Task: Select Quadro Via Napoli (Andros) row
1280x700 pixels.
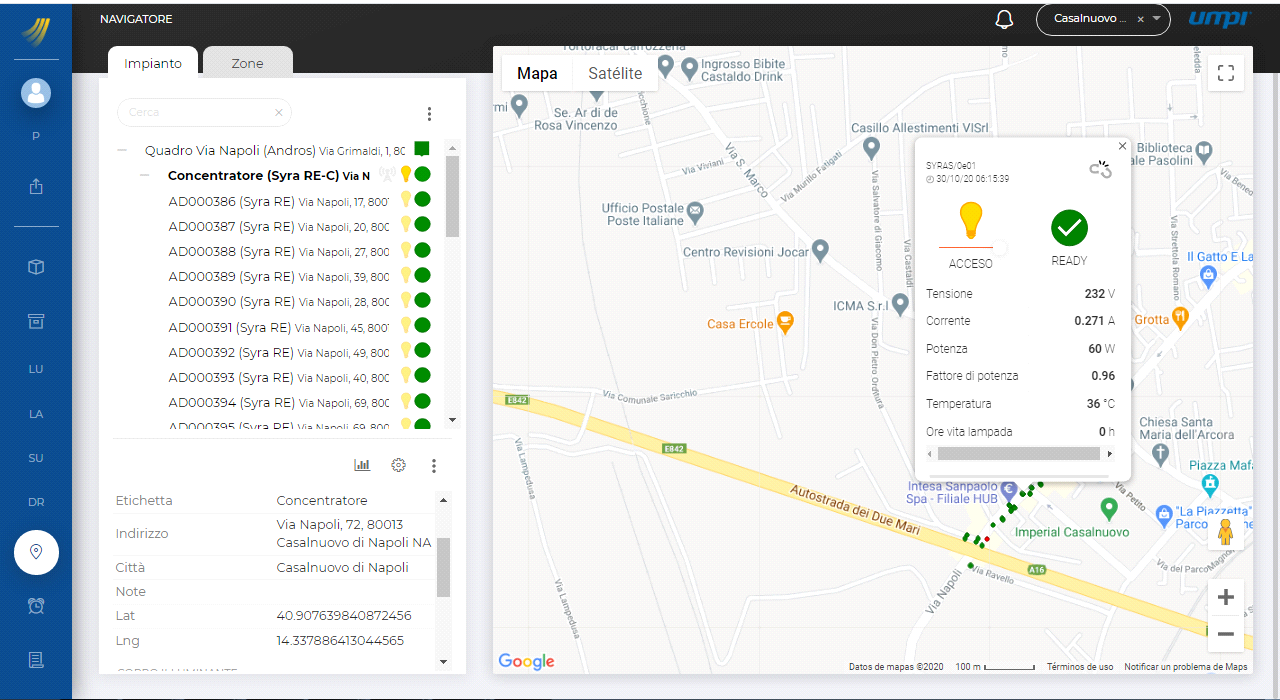Action: 275,150
